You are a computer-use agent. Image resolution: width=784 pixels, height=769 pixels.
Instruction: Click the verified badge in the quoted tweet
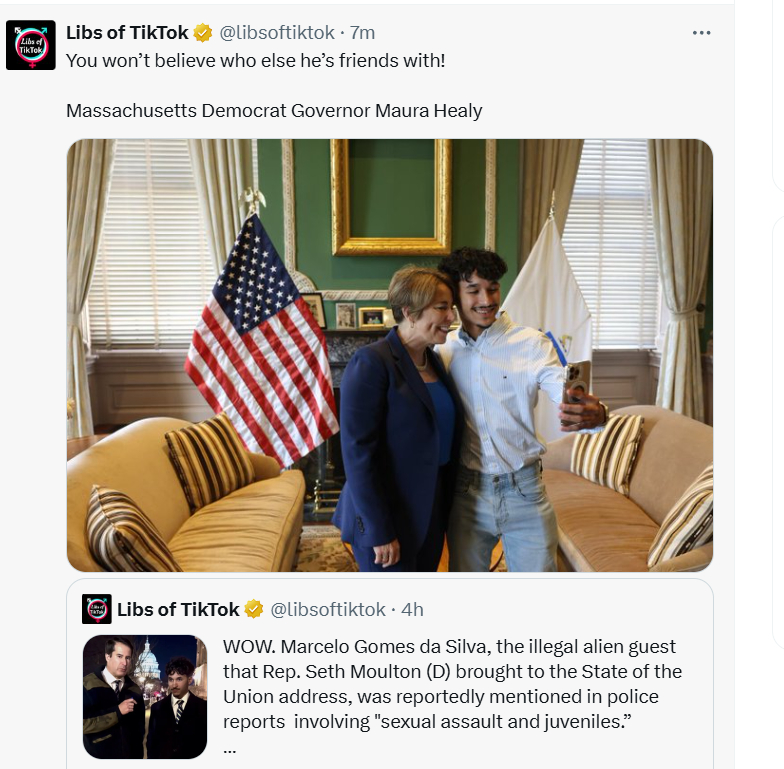click(x=254, y=609)
